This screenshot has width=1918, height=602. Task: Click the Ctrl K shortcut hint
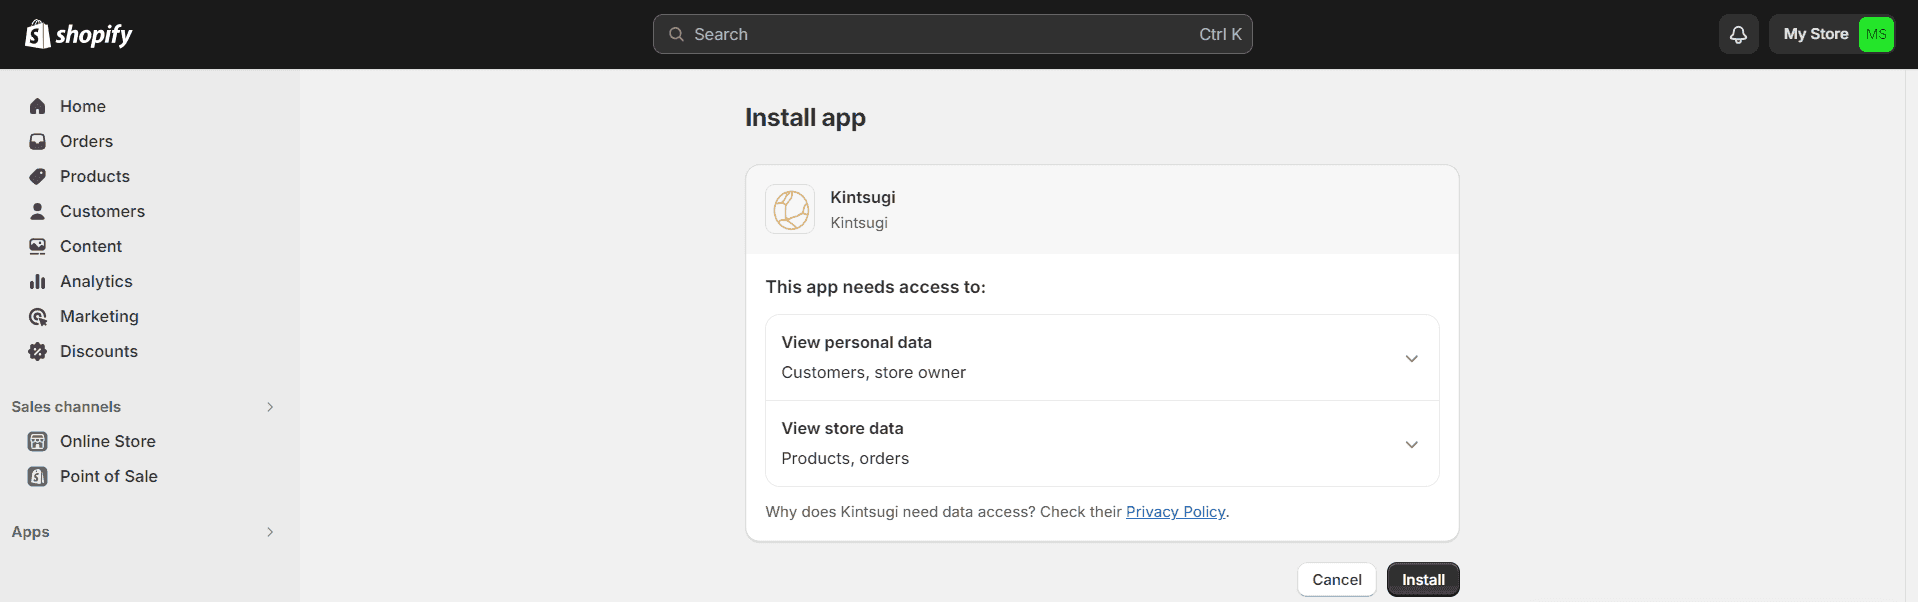pyautogui.click(x=1220, y=34)
